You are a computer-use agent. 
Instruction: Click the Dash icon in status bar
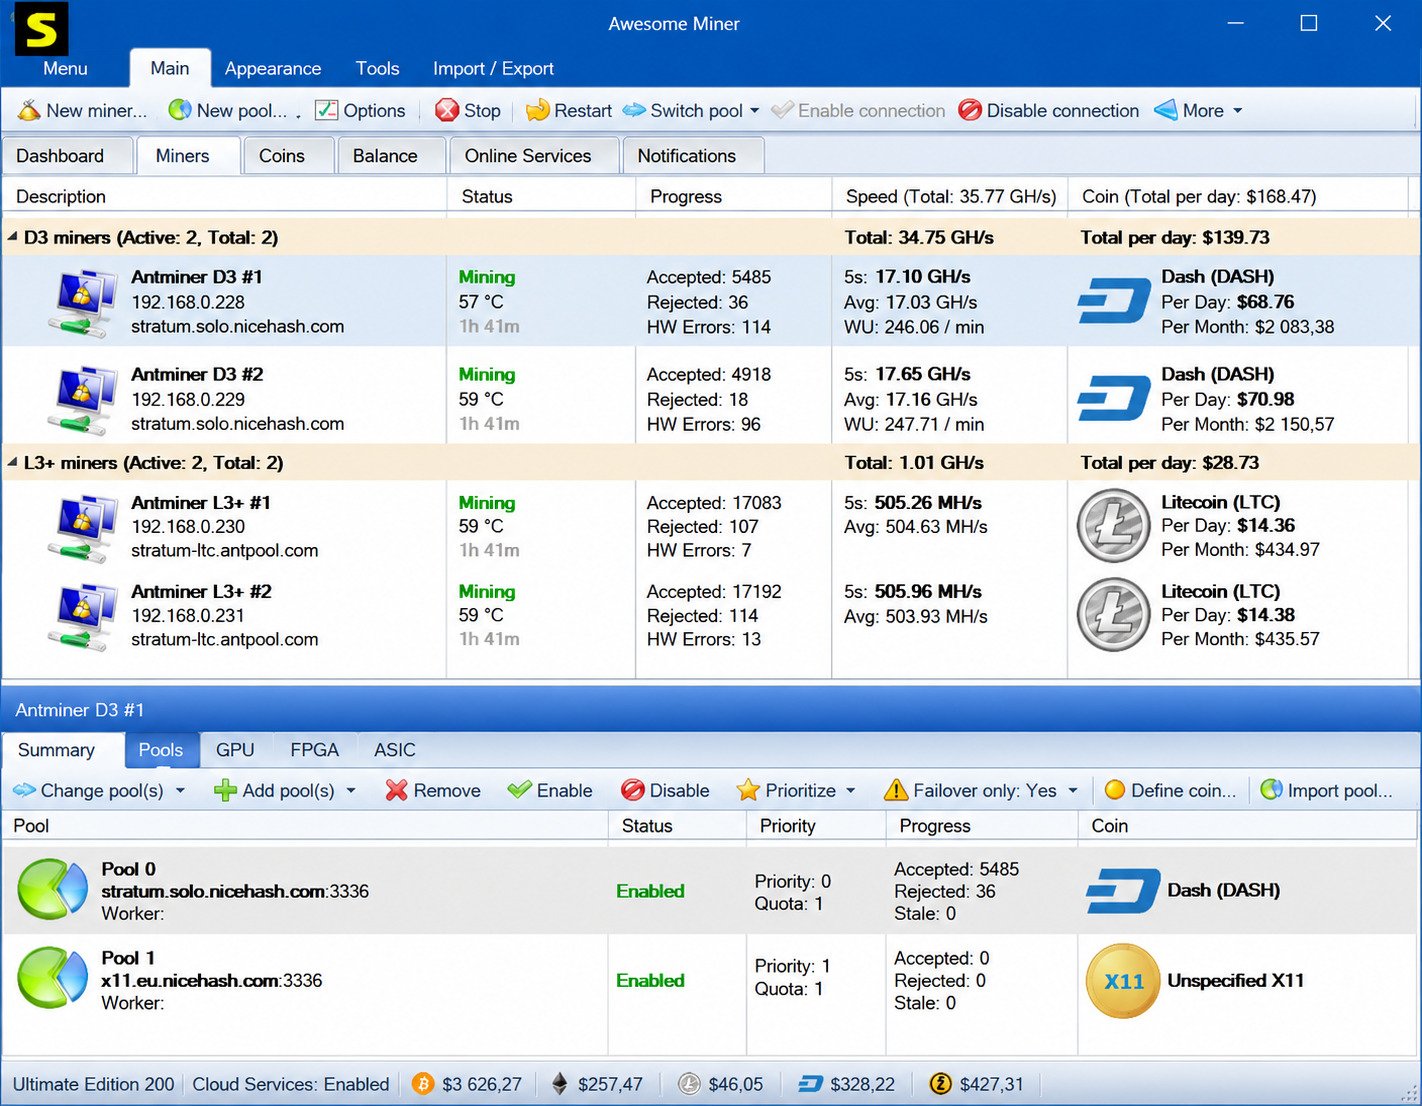click(x=810, y=1084)
